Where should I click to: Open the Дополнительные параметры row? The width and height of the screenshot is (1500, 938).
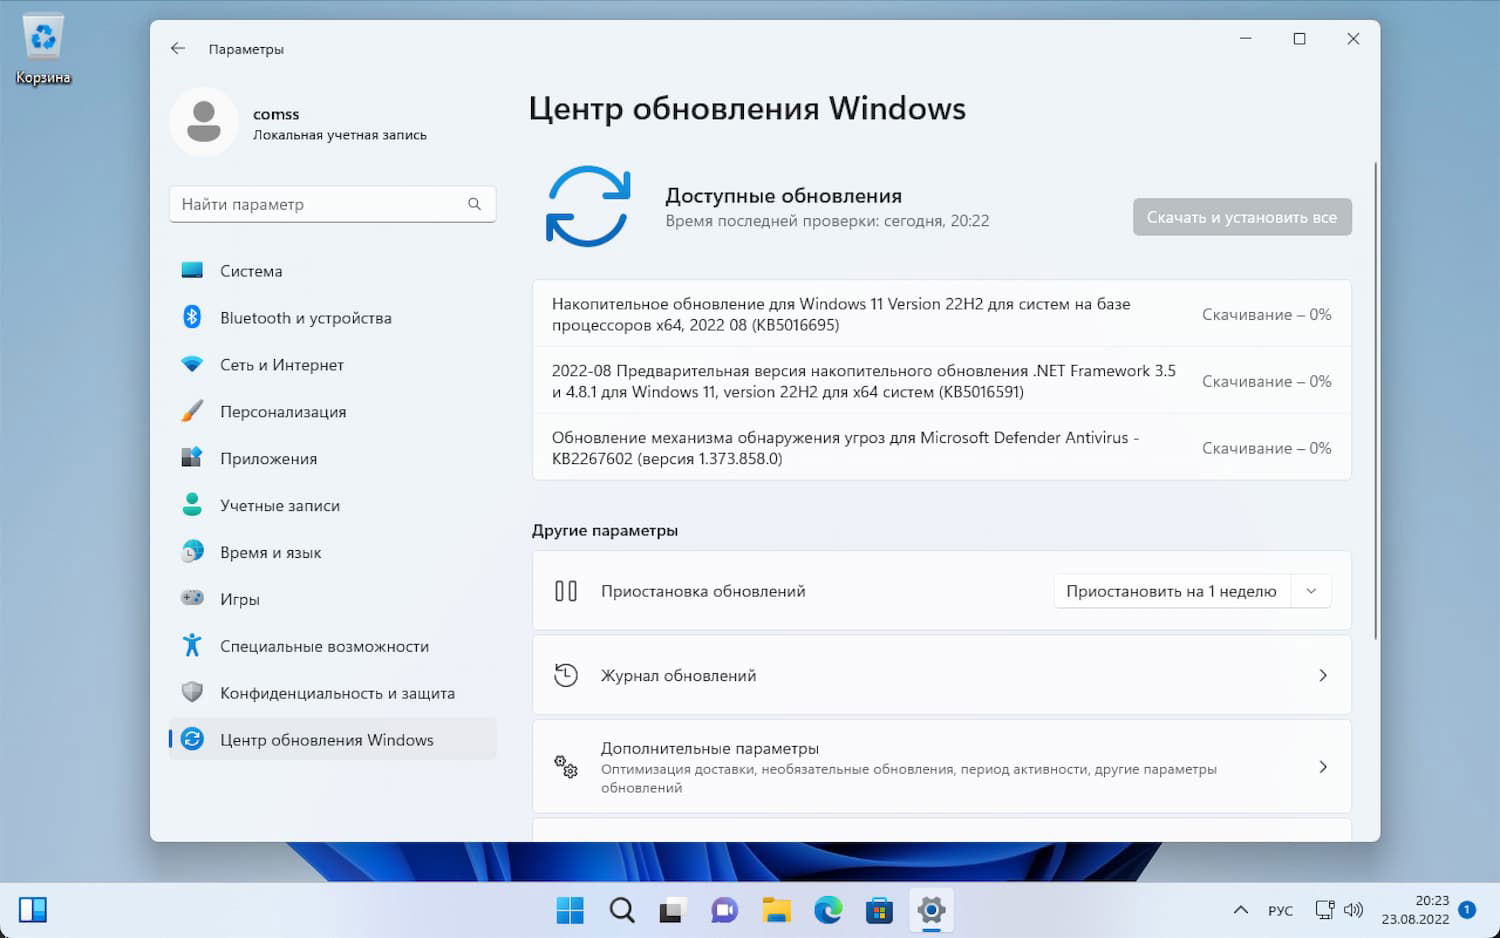coord(942,767)
